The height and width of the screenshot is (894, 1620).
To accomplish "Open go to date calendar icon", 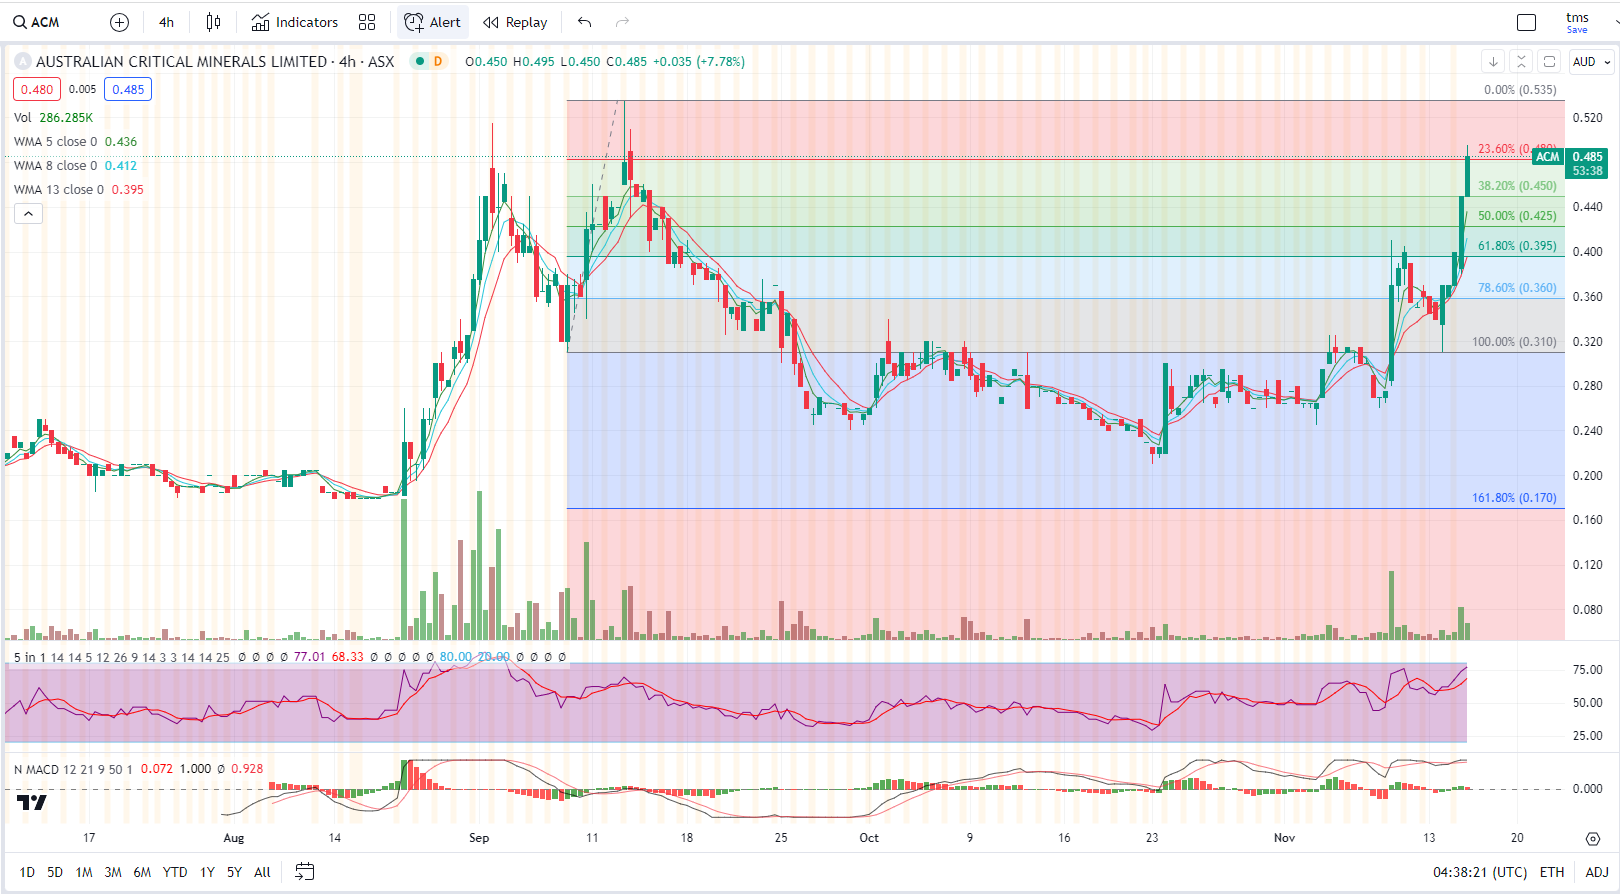I will pyautogui.click(x=305, y=872).
